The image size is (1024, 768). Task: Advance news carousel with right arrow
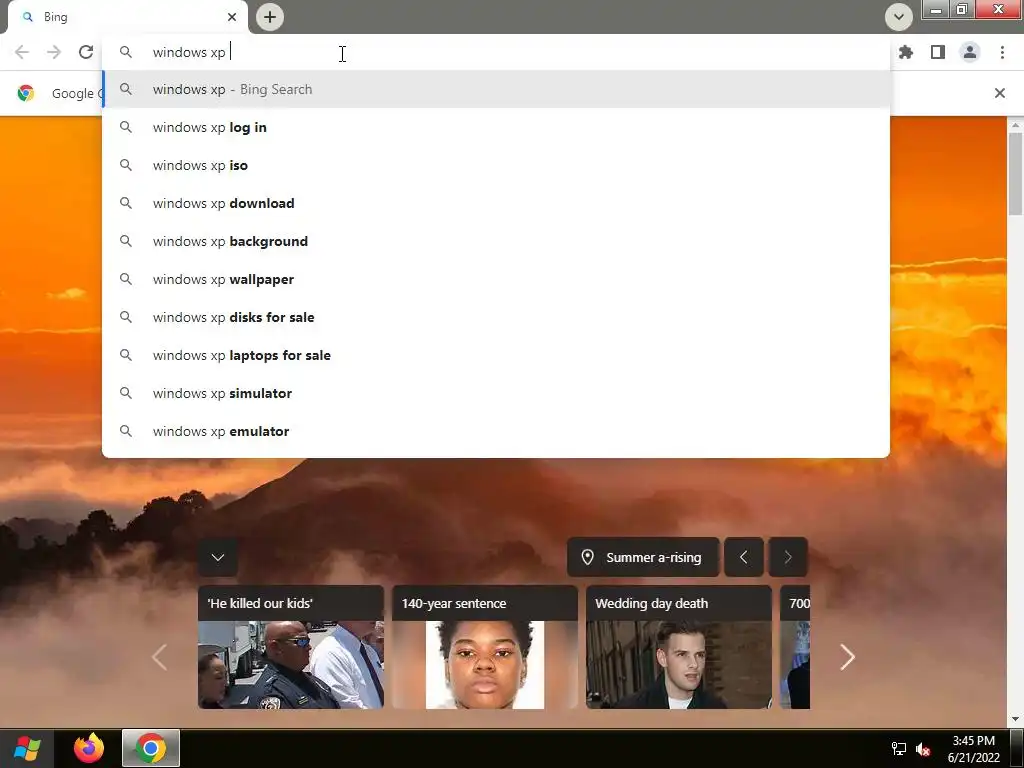pyautogui.click(x=847, y=657)
